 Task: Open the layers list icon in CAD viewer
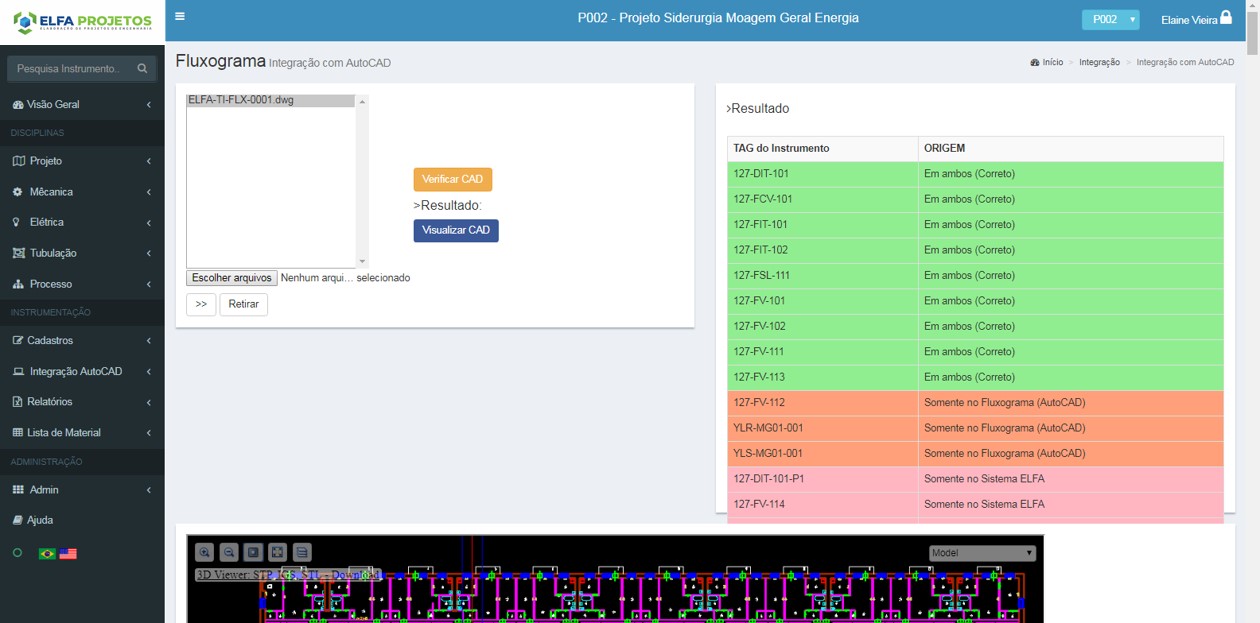(303, 552)
